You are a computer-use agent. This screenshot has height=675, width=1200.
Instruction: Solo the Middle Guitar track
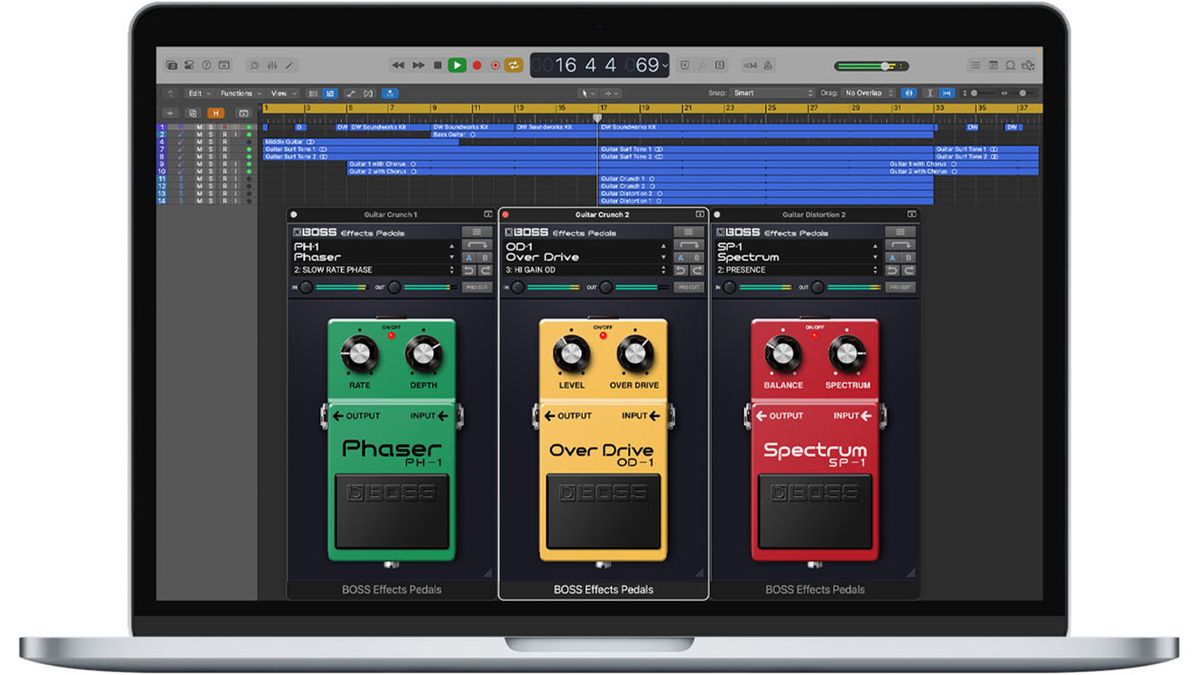pos(210,142)
